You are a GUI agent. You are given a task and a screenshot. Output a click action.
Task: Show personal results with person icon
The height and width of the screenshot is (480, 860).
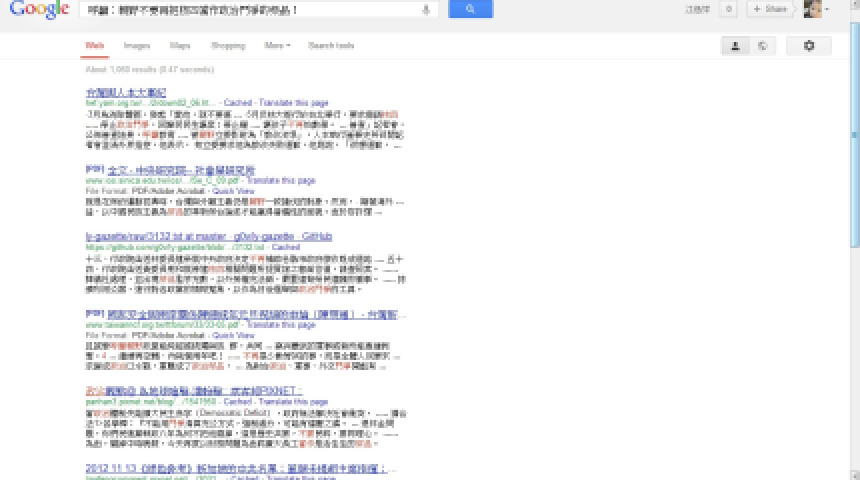pos(736,45)
